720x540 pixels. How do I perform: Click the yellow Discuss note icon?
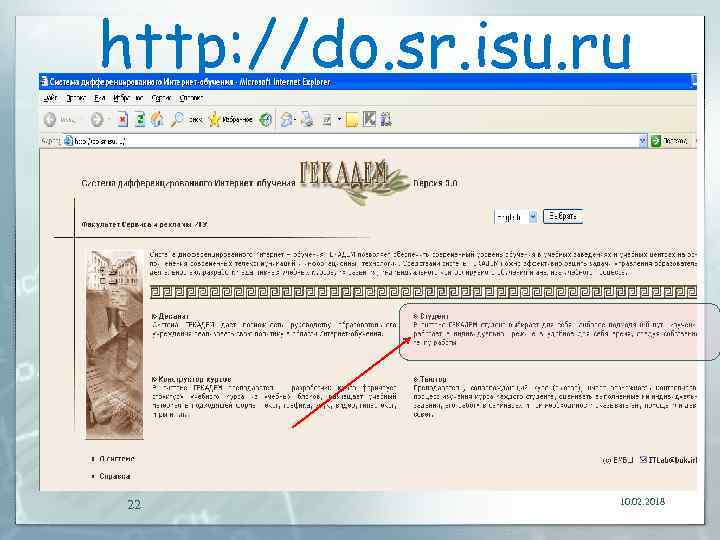(352, 120)
